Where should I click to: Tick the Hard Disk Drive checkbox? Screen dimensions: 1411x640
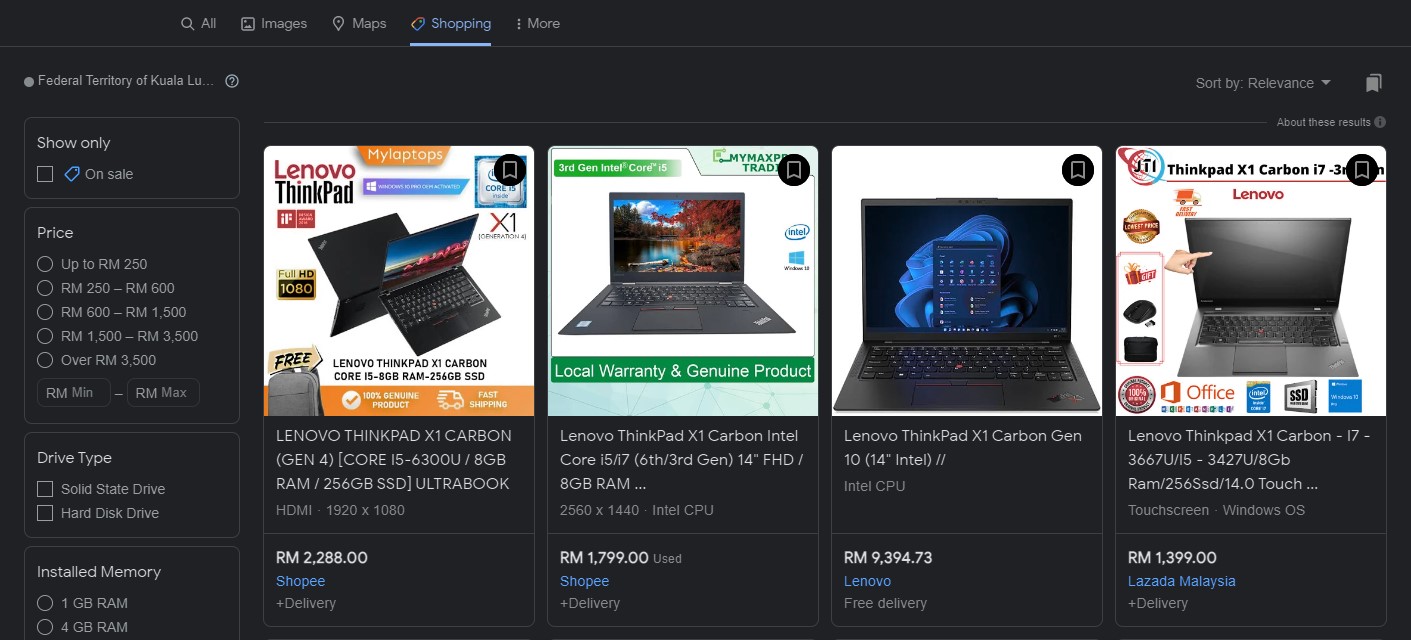click(45, 513)
